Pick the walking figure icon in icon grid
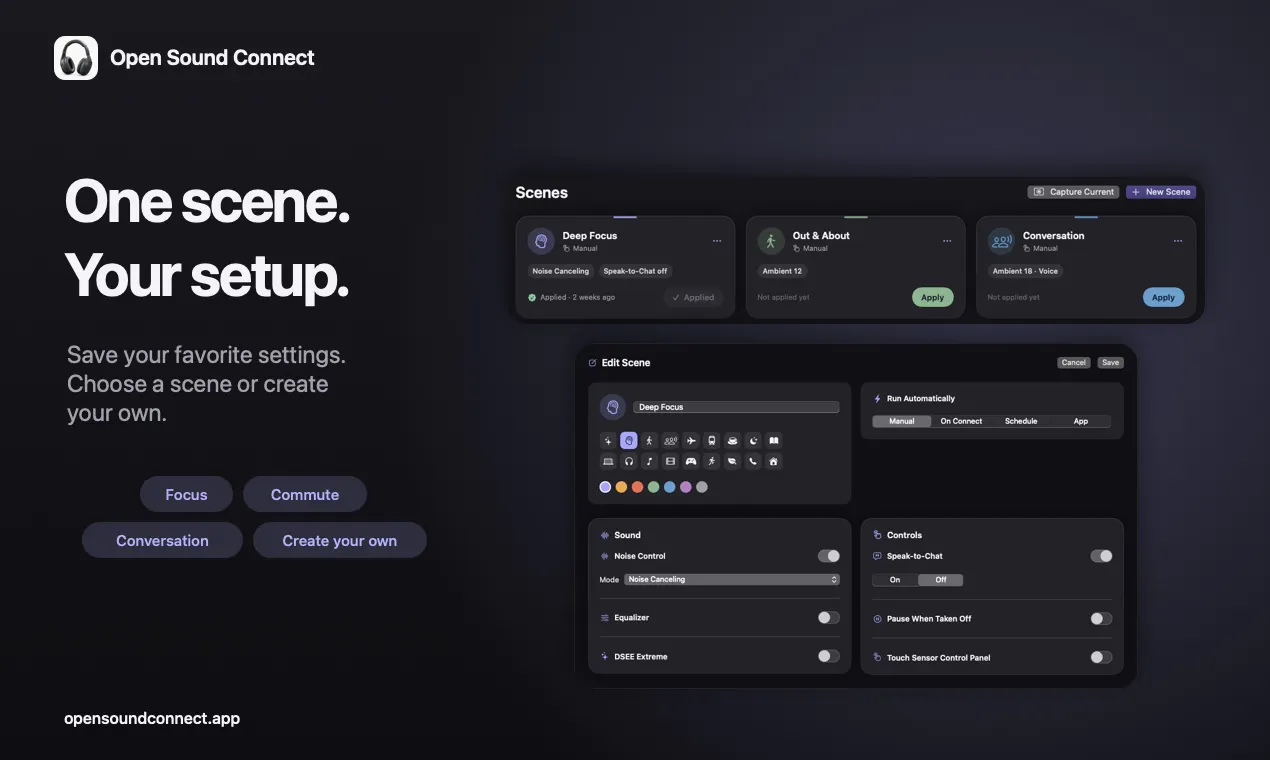Image resolution: width=1270 pixels, height=760 pixels. [650, 440]
